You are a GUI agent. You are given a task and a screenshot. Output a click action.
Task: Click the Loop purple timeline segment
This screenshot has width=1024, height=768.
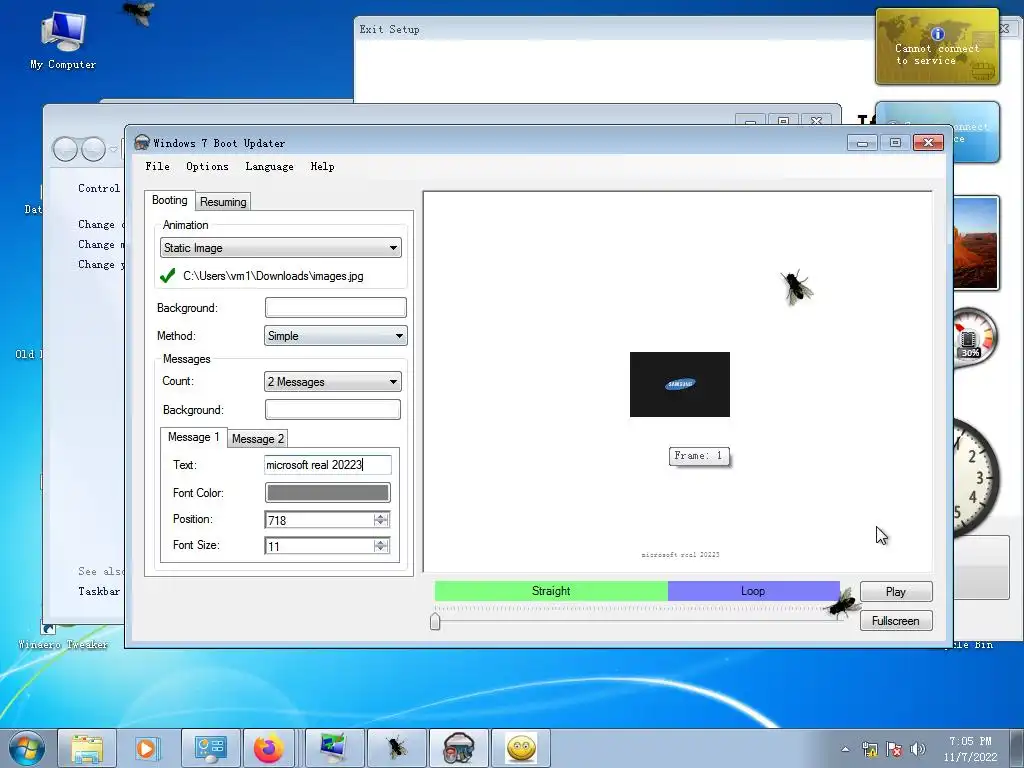[753, 591]
